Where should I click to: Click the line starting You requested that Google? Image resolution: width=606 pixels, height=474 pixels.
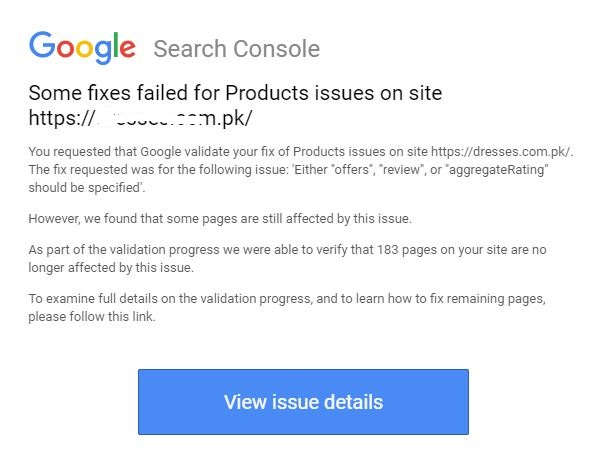tap(200, 151)
